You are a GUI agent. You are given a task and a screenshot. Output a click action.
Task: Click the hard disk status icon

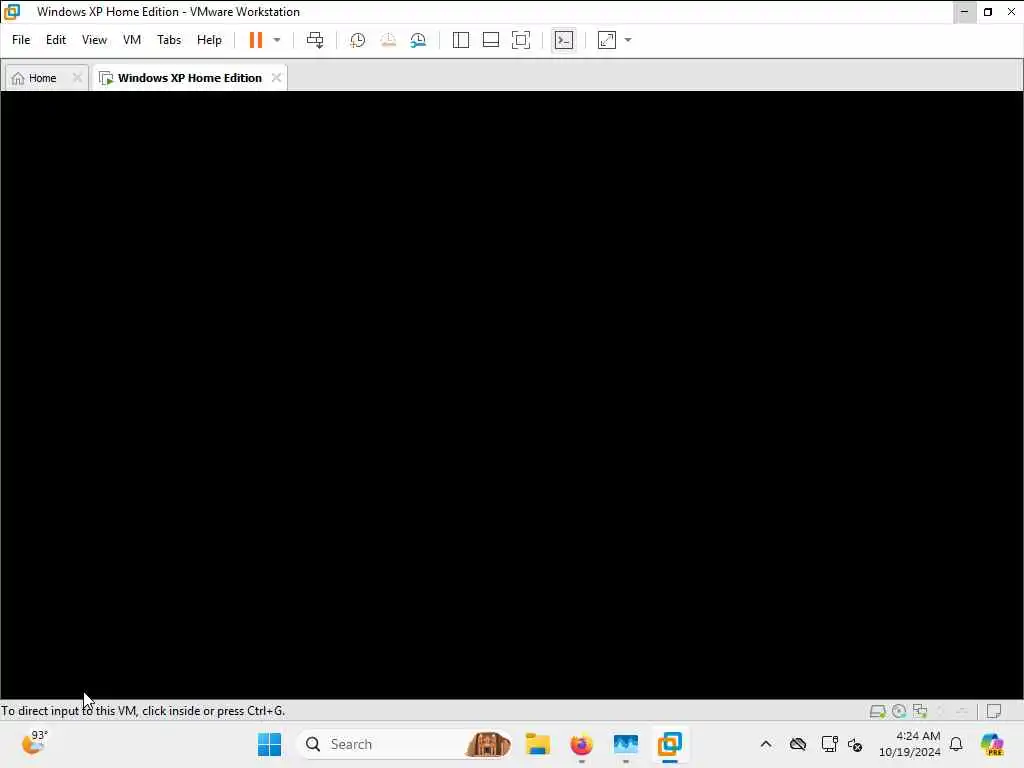click(877, 711)
